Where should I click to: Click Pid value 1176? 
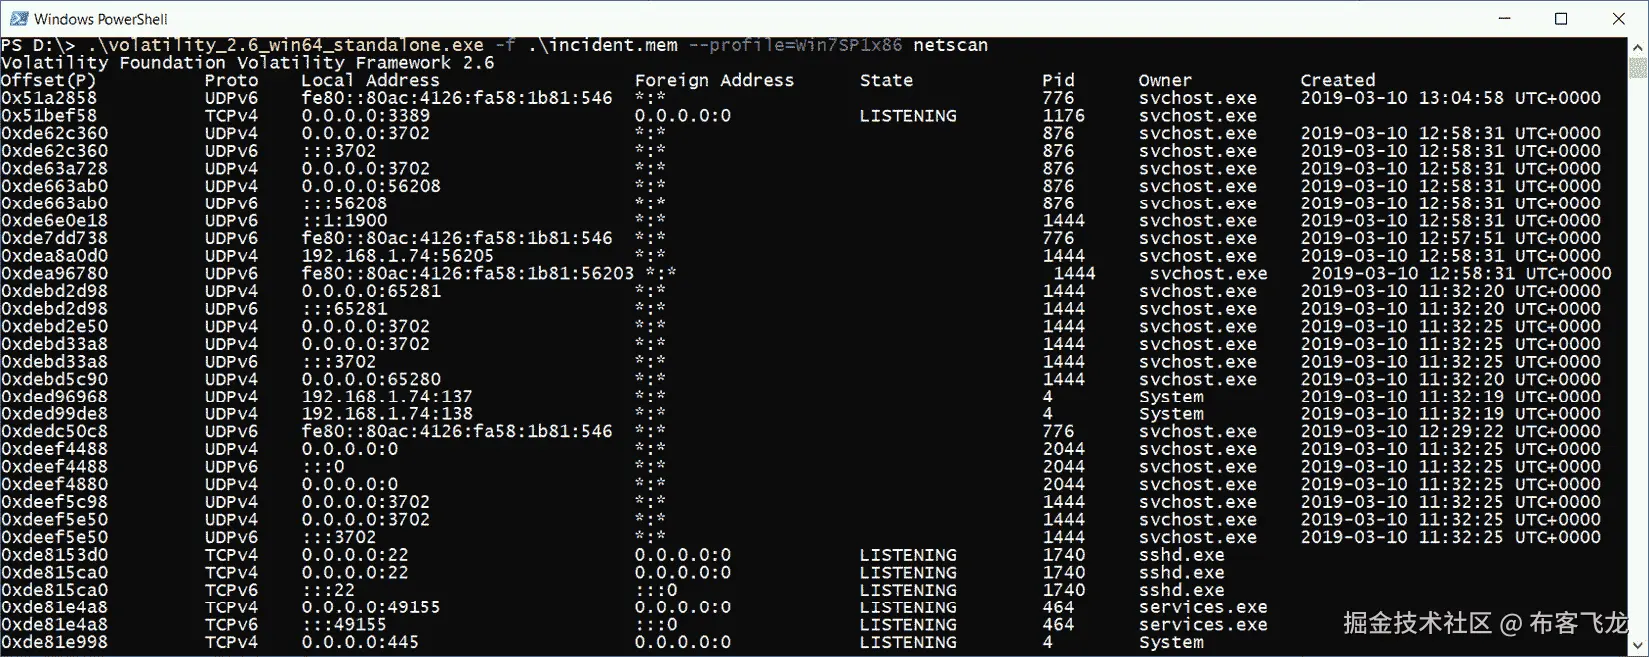[1063, 115]
